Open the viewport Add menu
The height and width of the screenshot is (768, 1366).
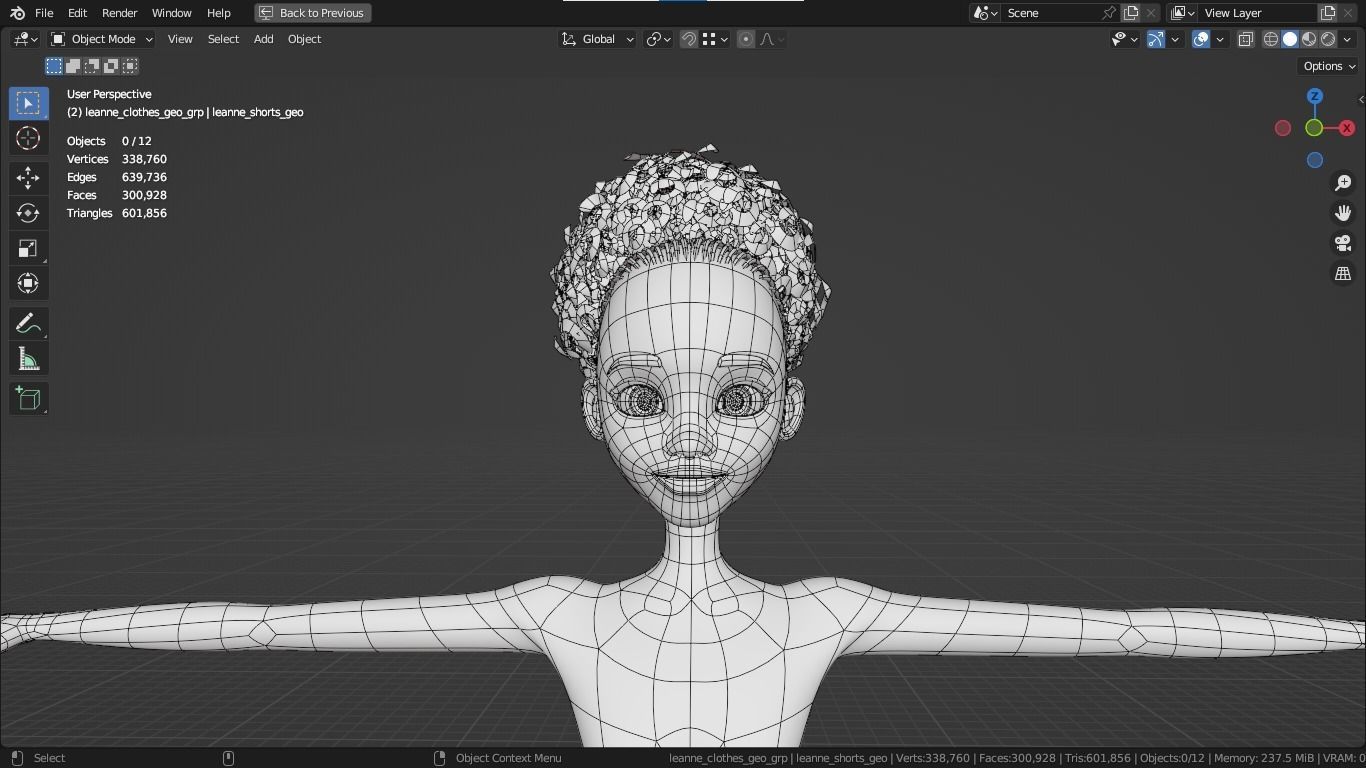tap(263, 39)
